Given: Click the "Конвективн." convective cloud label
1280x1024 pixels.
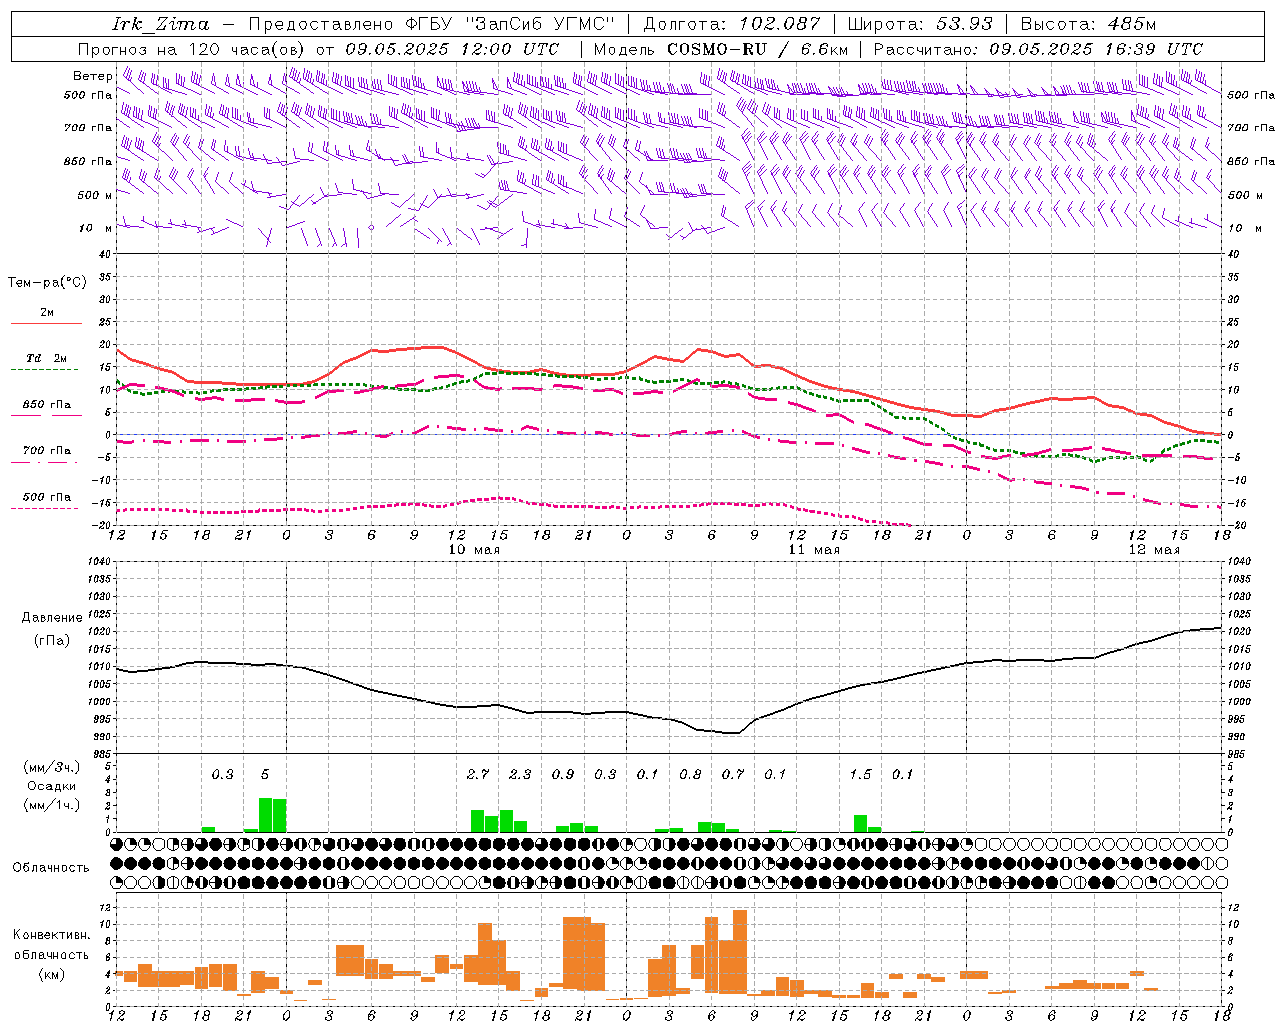Looking at the screenshot, I should point(51,936).
